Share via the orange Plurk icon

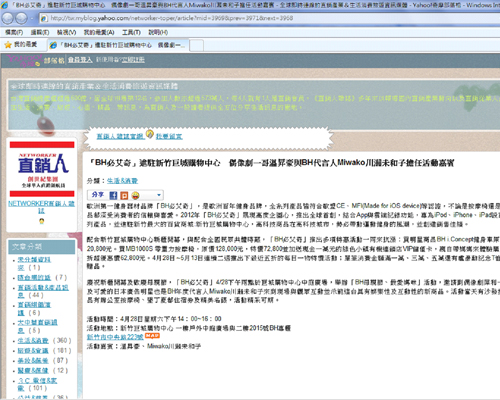tap(124, 195)
